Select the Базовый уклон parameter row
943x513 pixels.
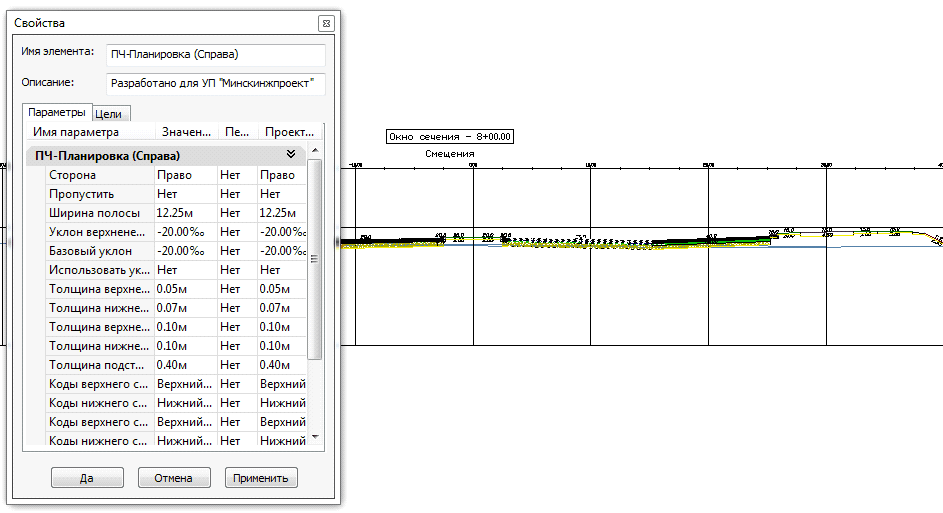tap(97, 251)
